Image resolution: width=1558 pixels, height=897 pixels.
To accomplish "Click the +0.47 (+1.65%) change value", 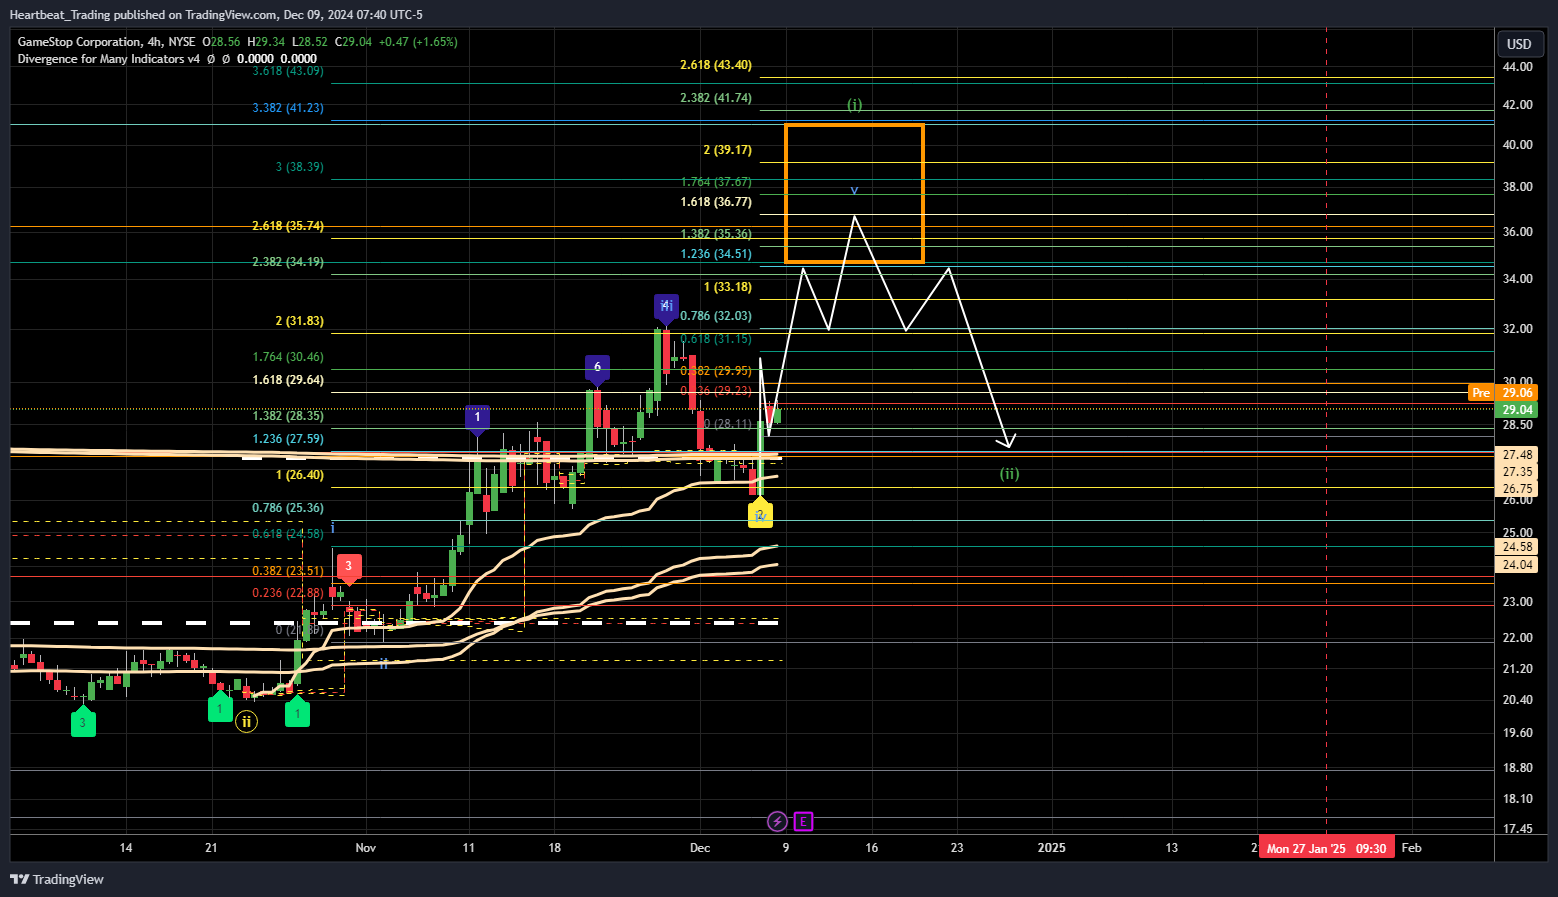I will (x=418, y=42).
